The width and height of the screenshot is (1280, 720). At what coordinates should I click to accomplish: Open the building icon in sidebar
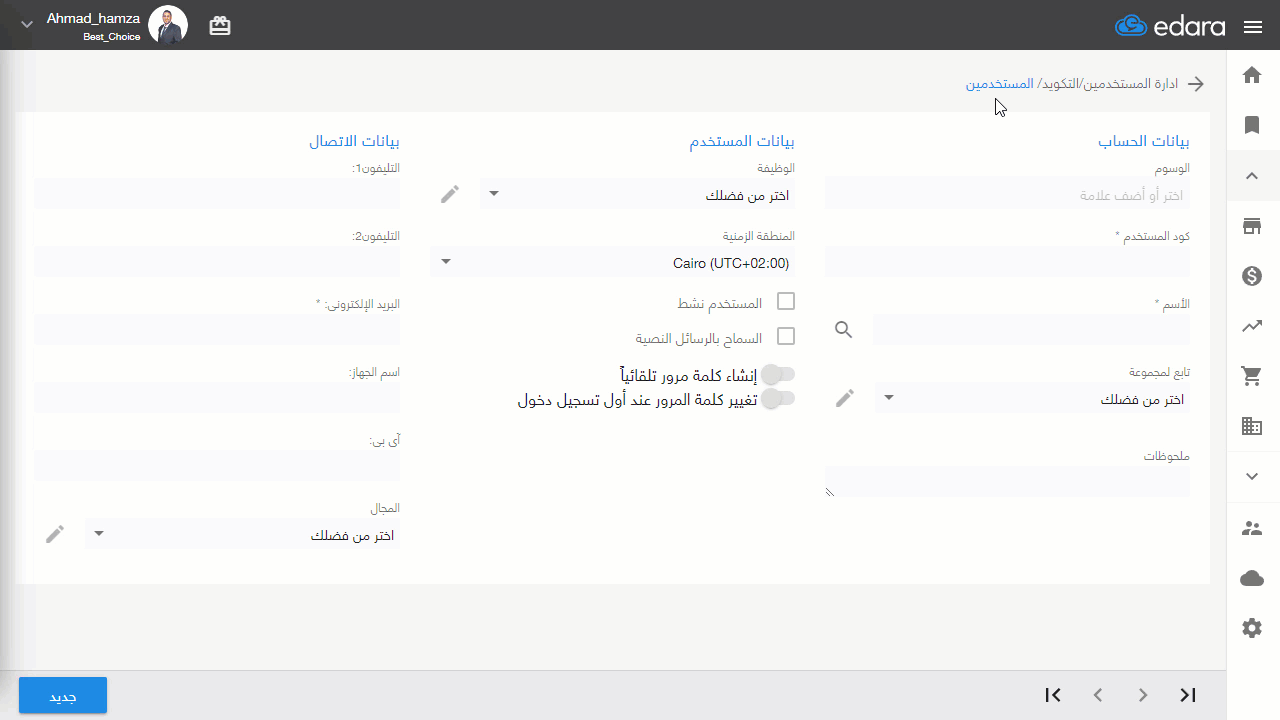(x=1252, y=426)
